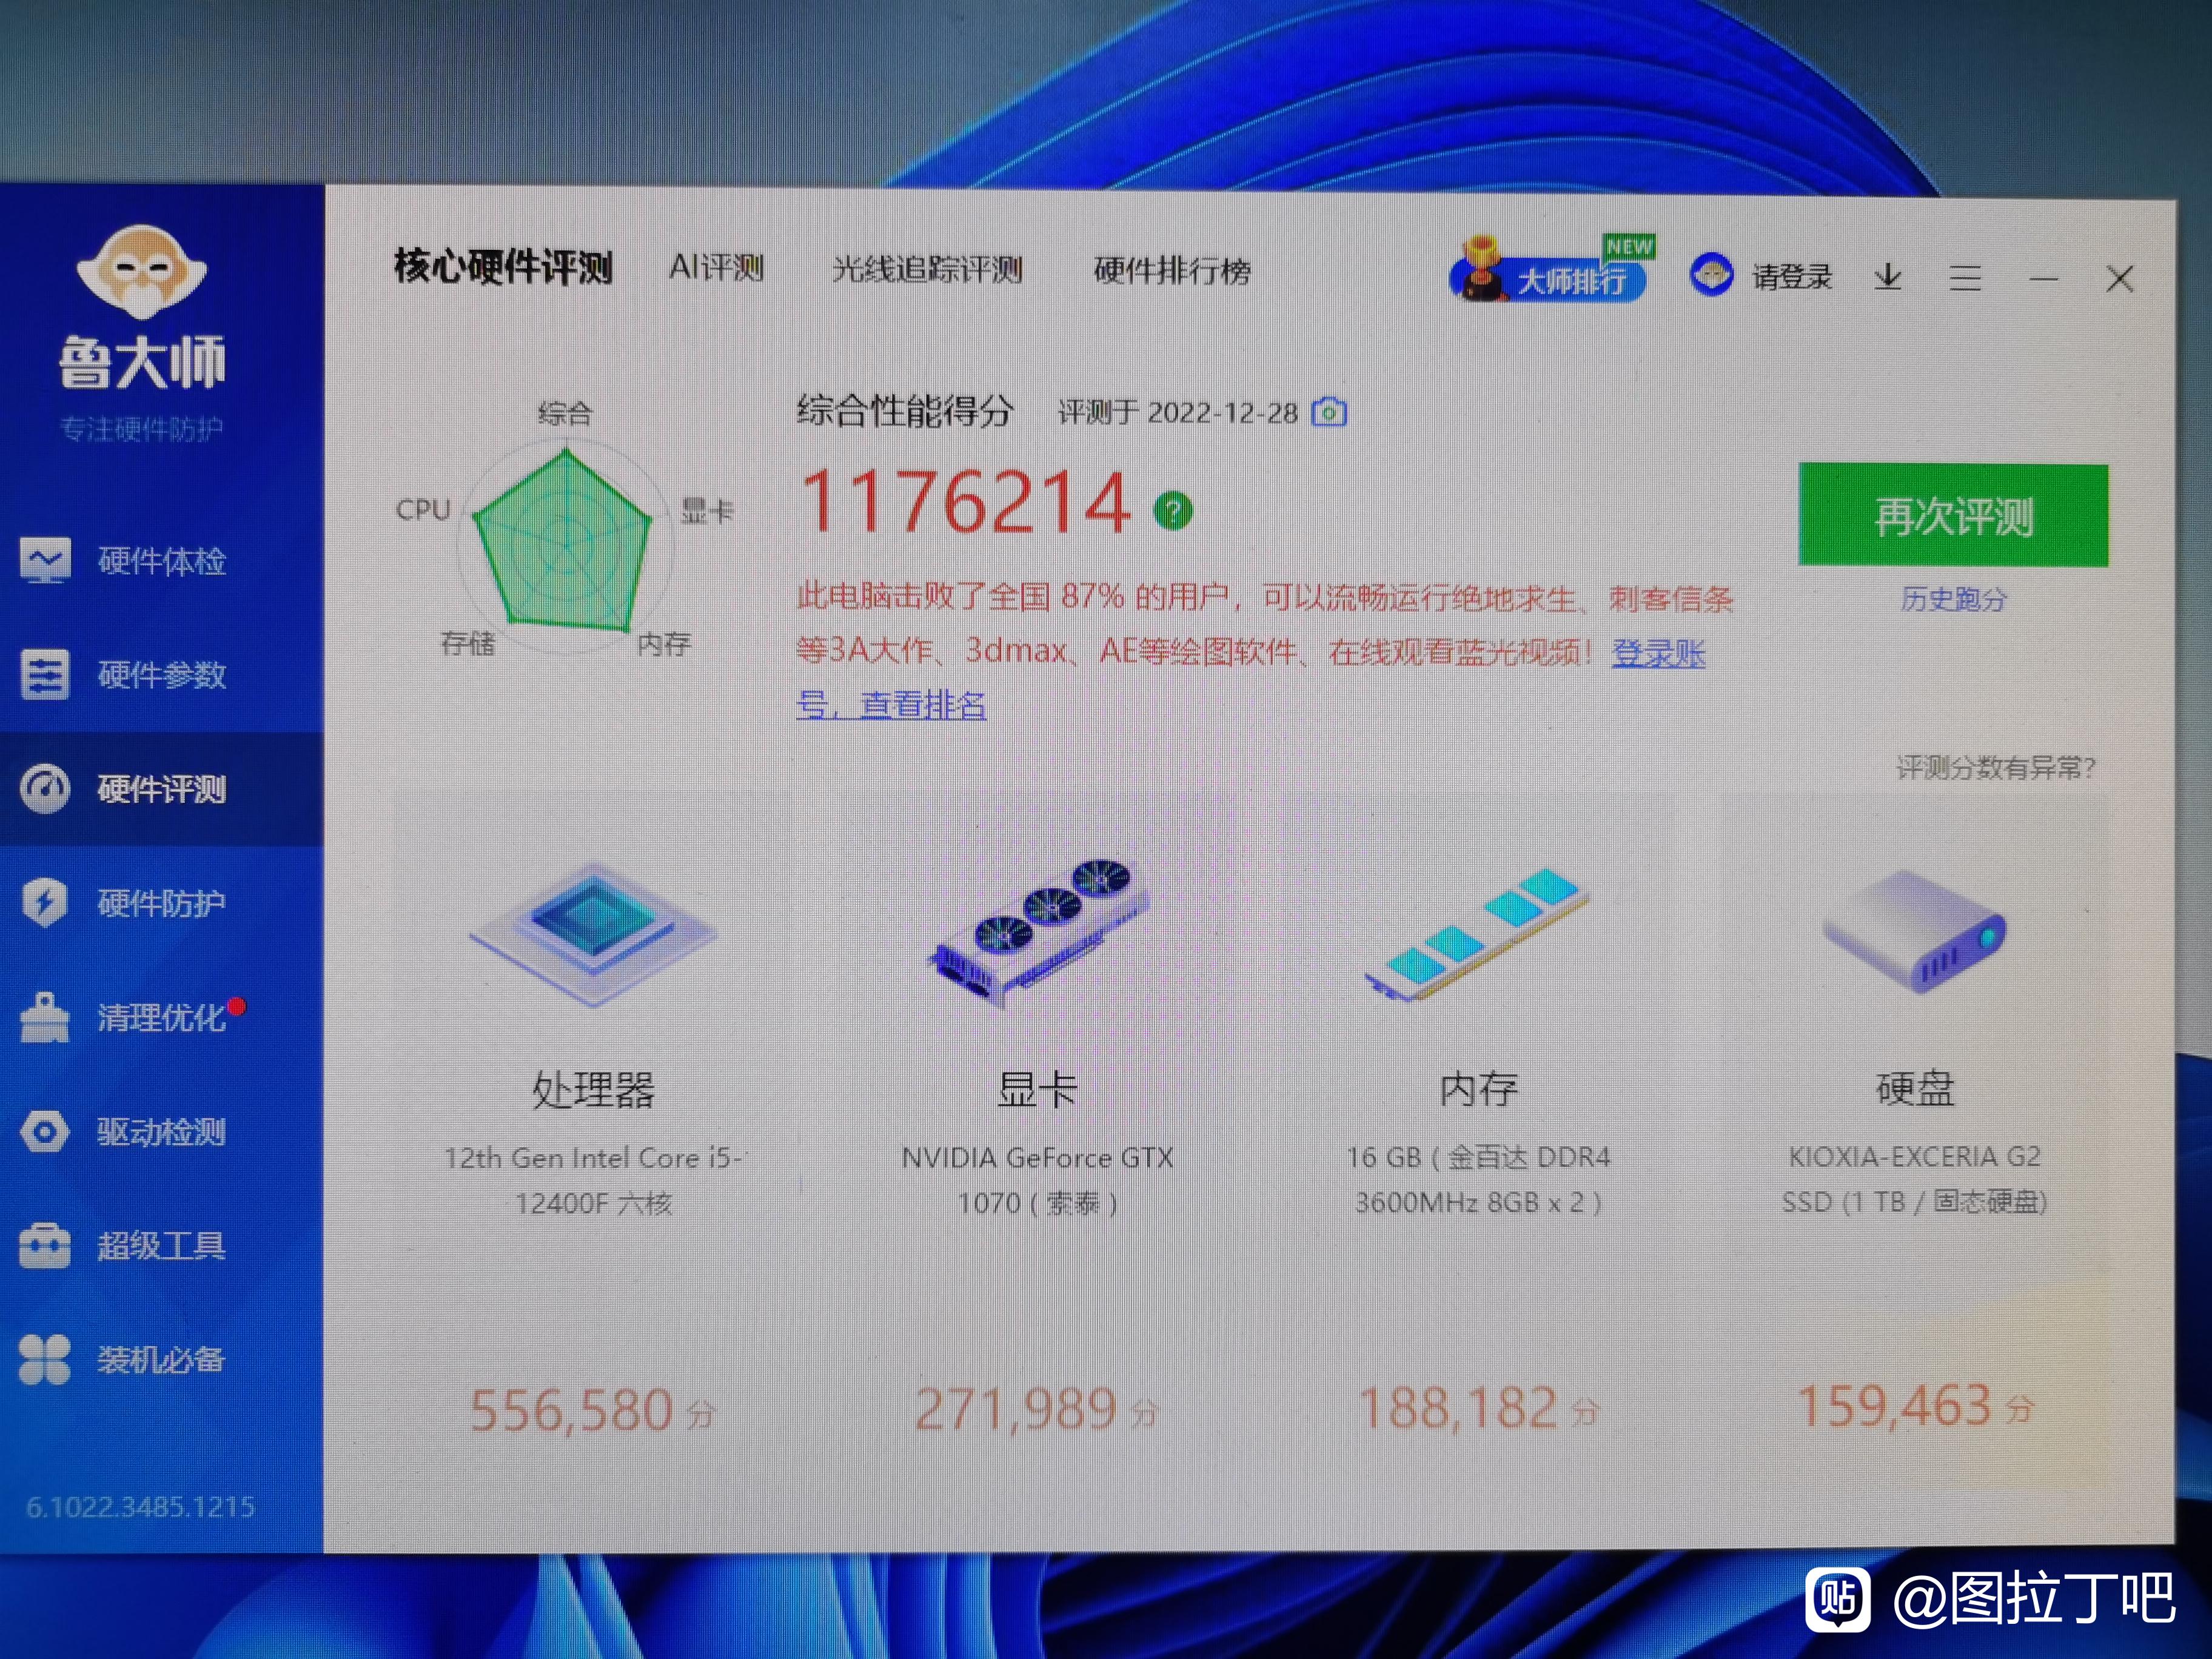Screen dimensions: 2212x1659
Task: Click the 驱动检测 hexagon icon
Action: pyautogui.click(x=45, y=1132)
